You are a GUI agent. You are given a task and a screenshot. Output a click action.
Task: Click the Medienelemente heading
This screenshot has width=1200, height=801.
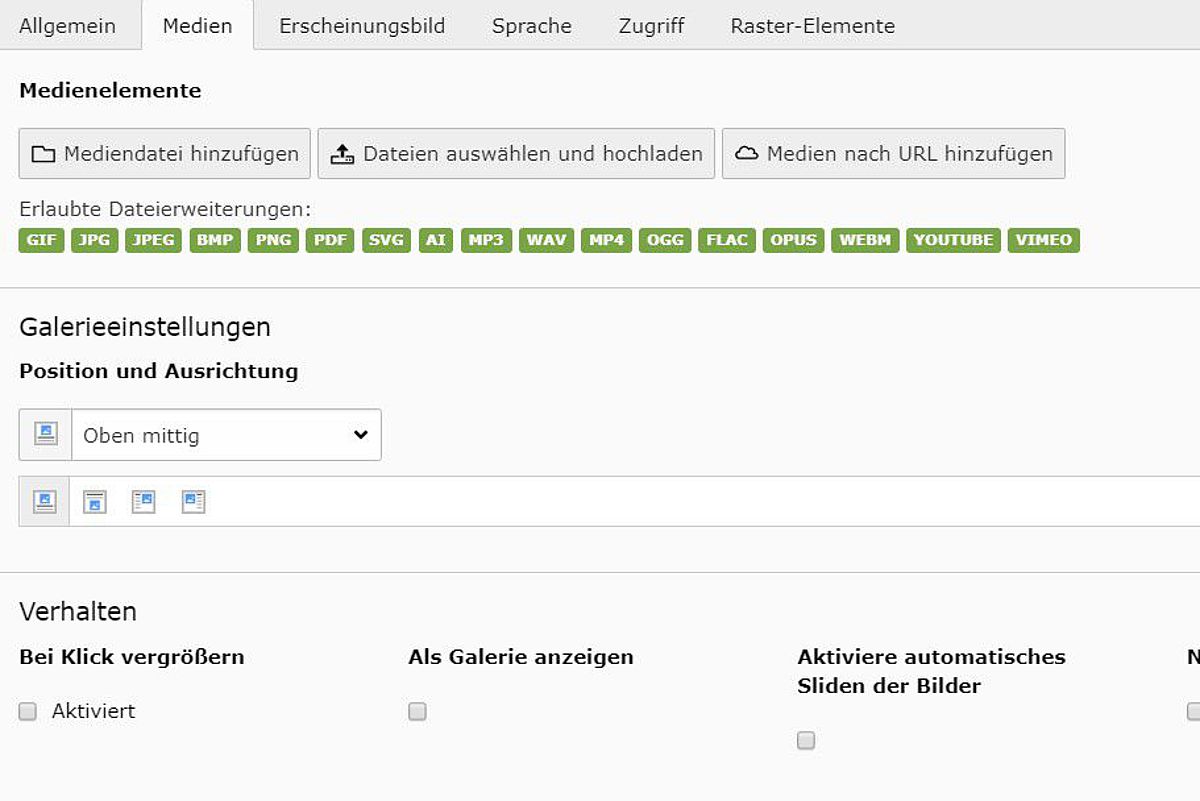(x=110, y=91)
